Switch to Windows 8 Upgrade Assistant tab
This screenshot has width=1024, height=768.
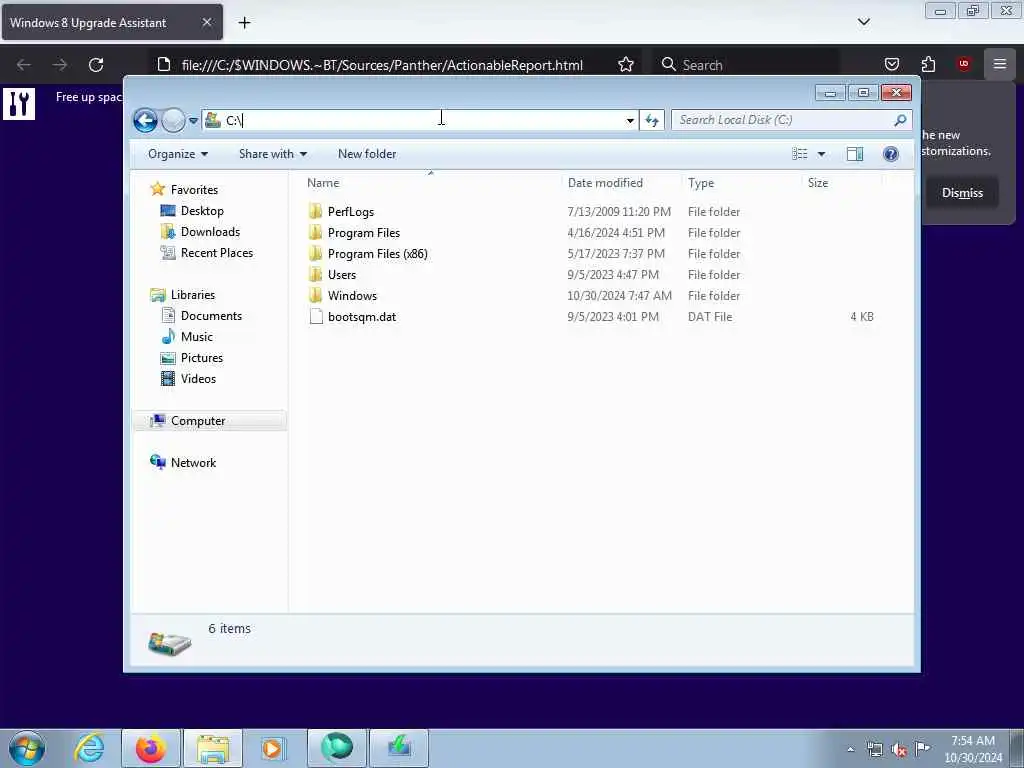(x=112, y=22)
